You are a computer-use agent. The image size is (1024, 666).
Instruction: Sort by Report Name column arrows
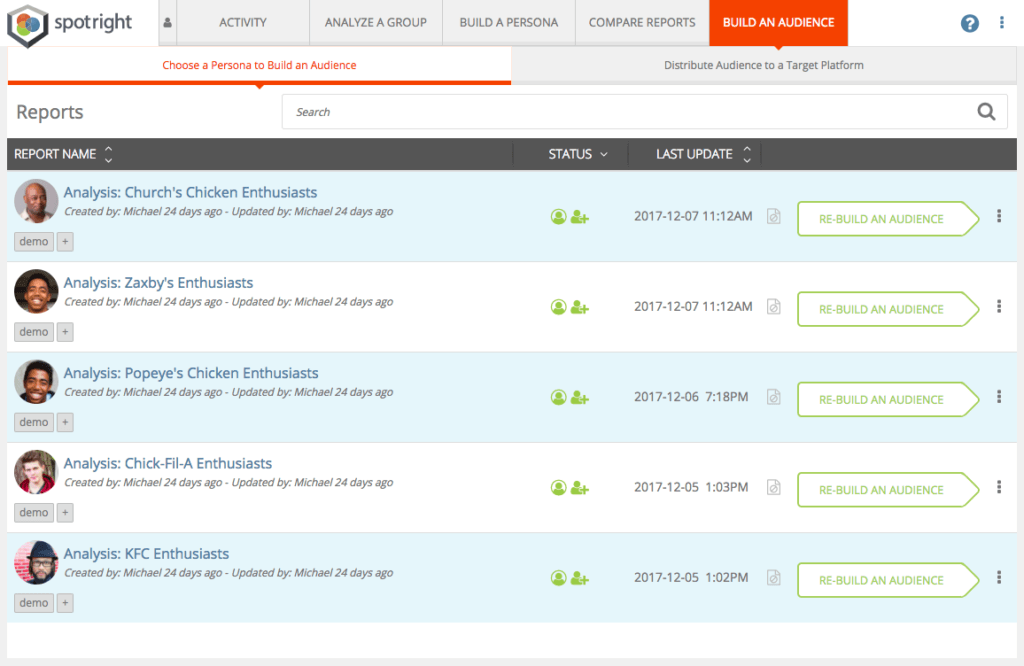[108, 154]
